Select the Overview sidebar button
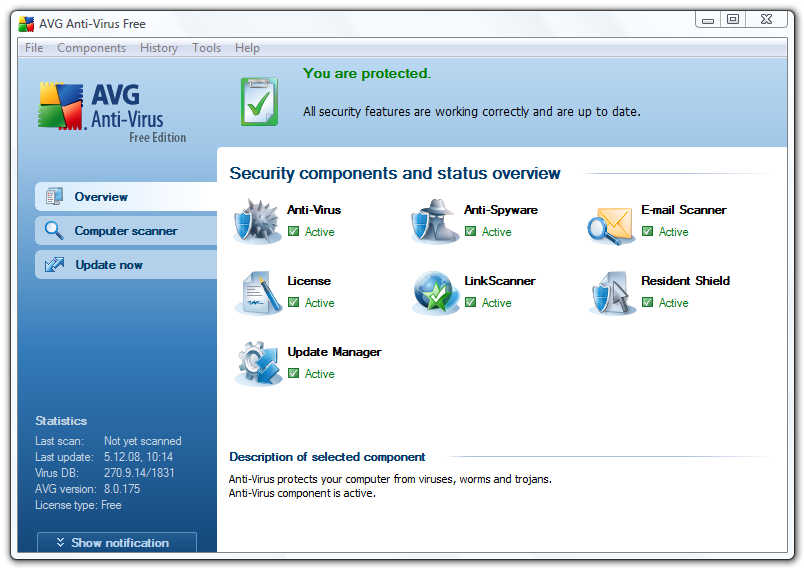The width and height of the screenshot is (804, 568). pyautogui.click(x=126, y=196)
